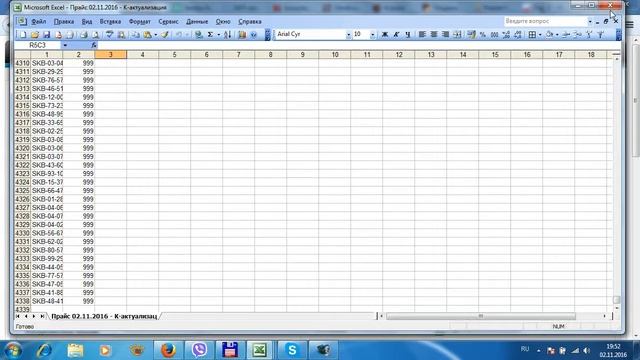Open Firefox from the taskbar
Screen dimensions: 640x360
click(x=168, y=350)
